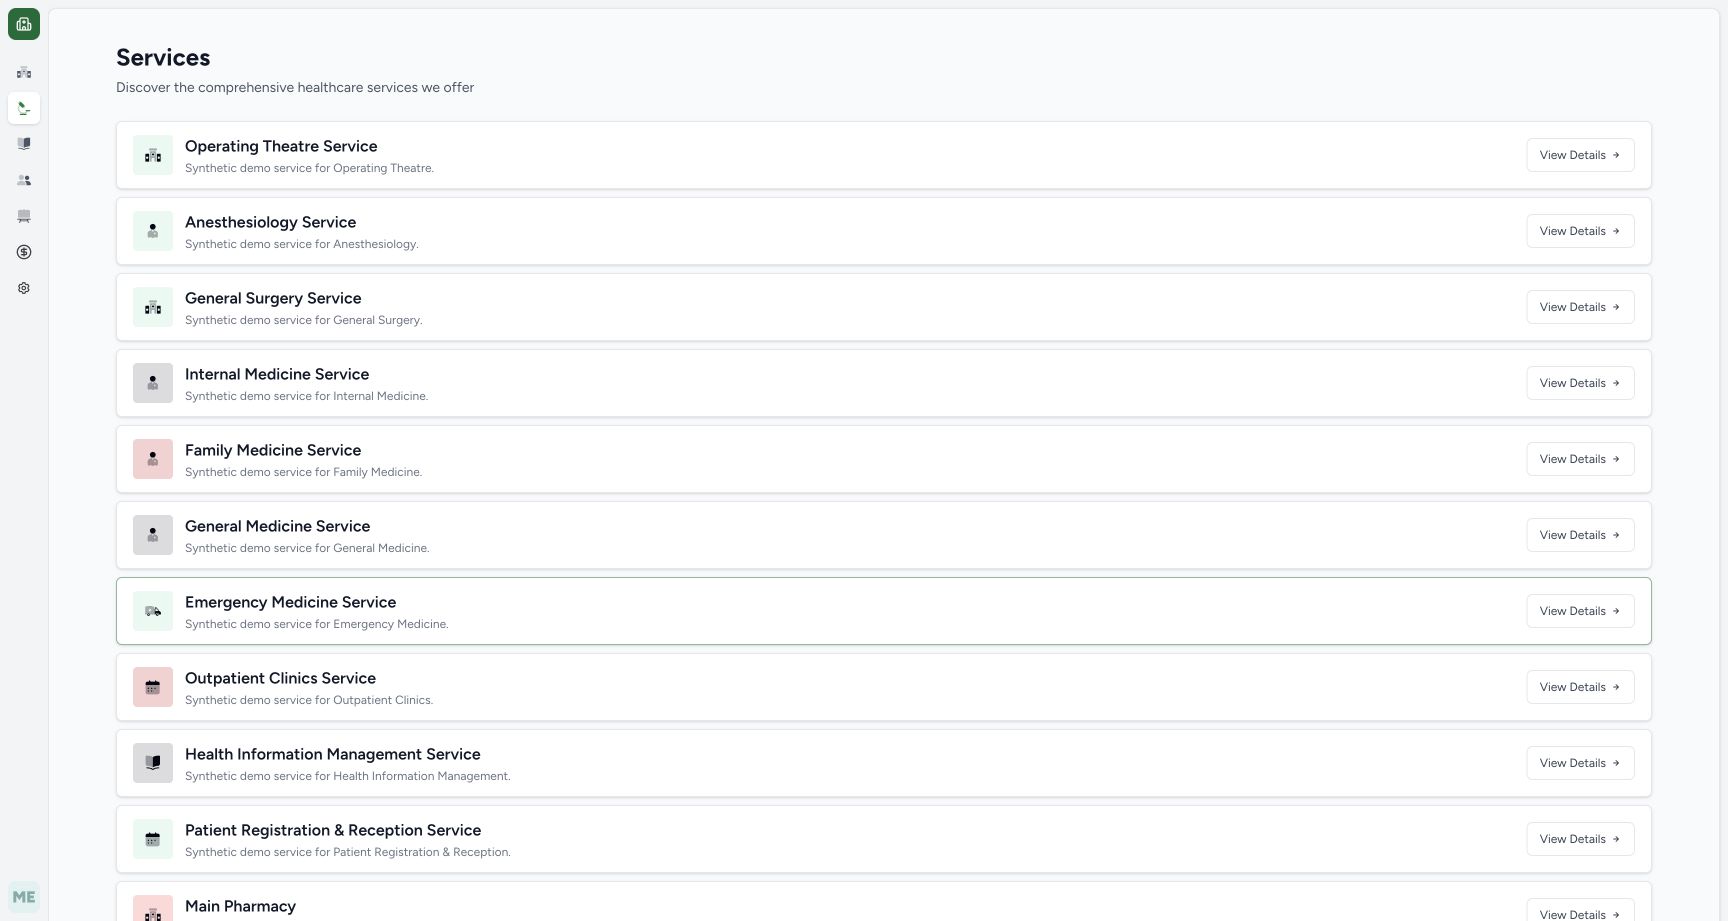
Task: Open the people sidebar icon
Action: (24, 180)
